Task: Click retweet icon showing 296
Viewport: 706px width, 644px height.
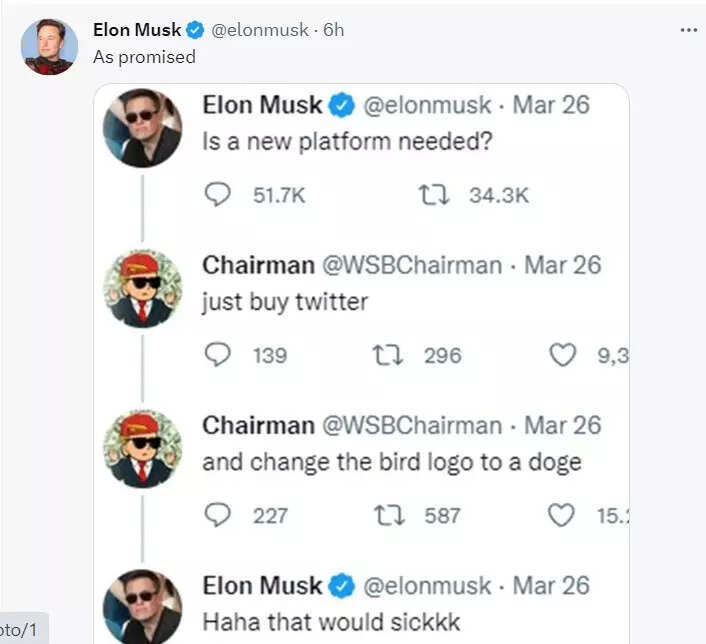Action: (x=389, y=354)
